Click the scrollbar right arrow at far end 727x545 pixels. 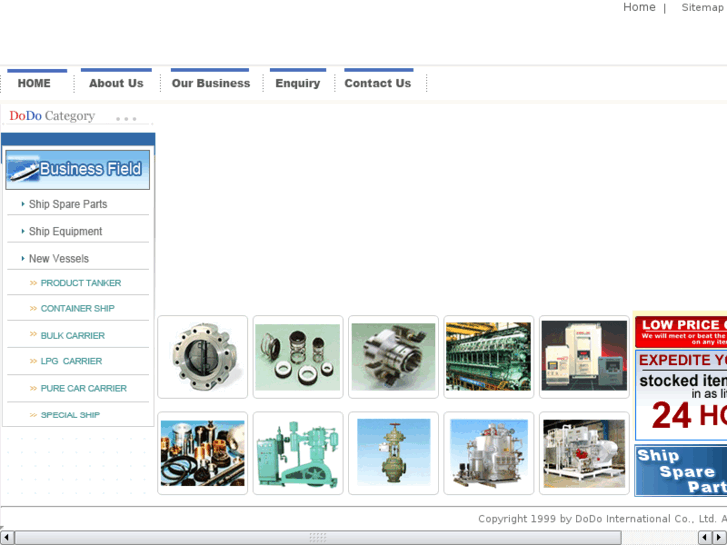tap(719, 538)
